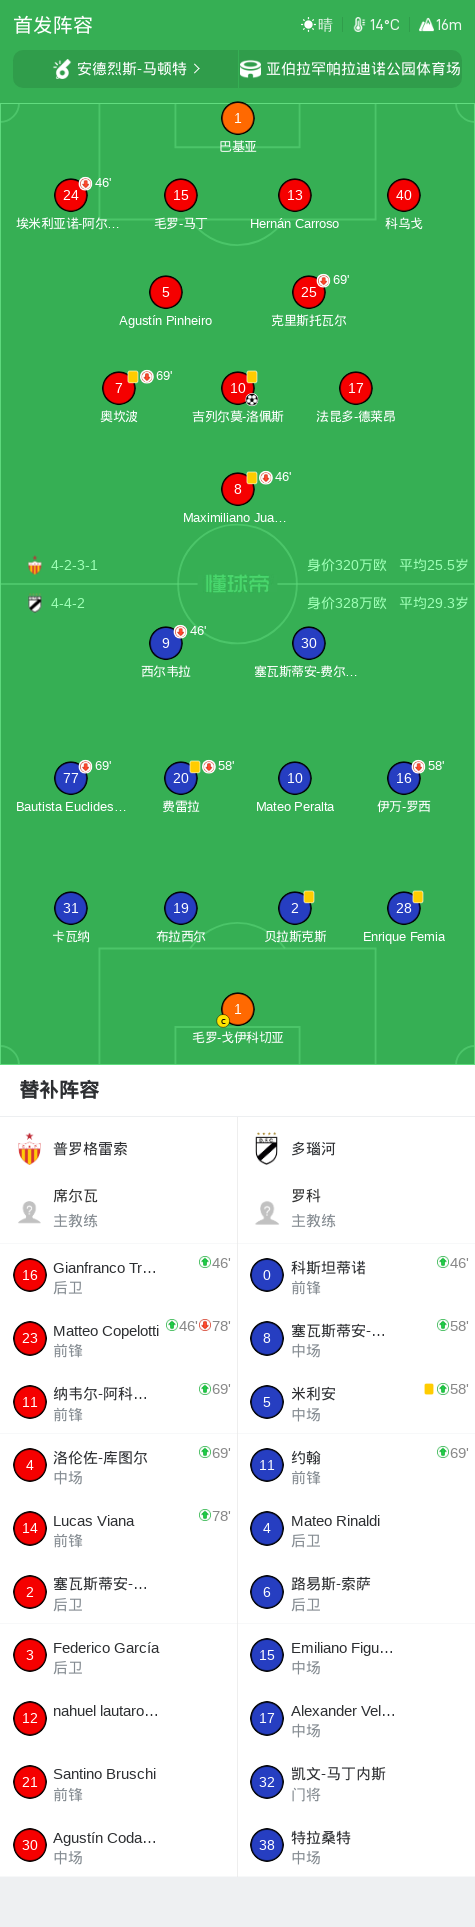Expand the chevron next to 安德烈斯-马顿特
Screen dimensions: 475x1927
point(196,69)
